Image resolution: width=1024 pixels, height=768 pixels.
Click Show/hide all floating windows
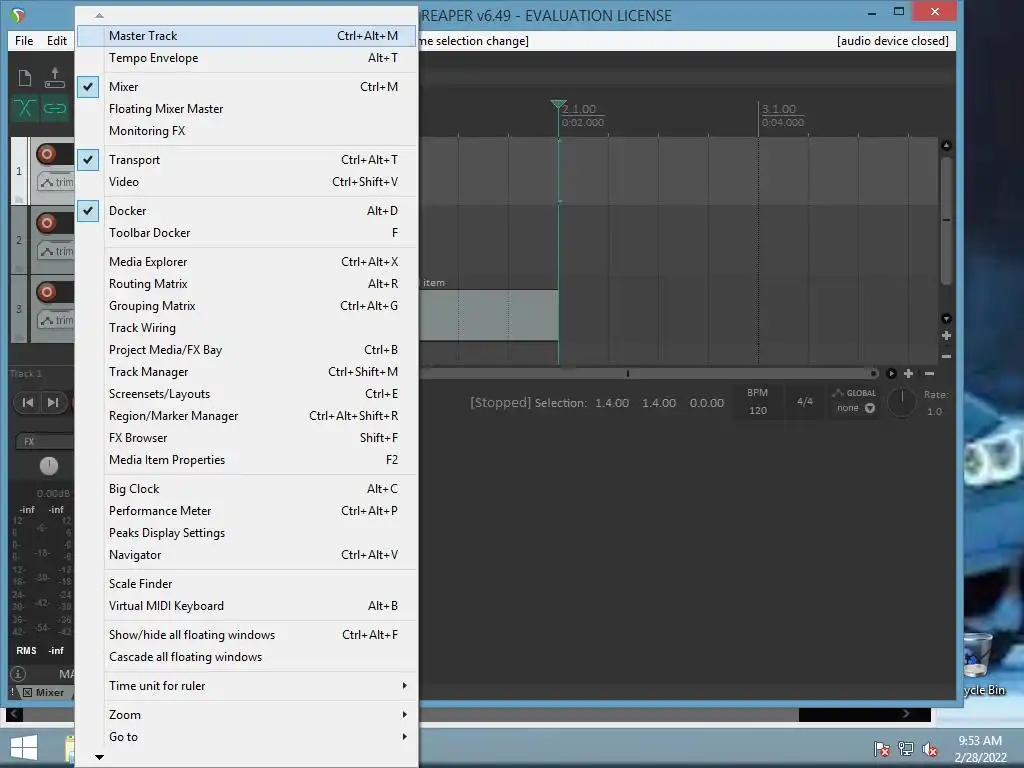[x=247, y=635]
